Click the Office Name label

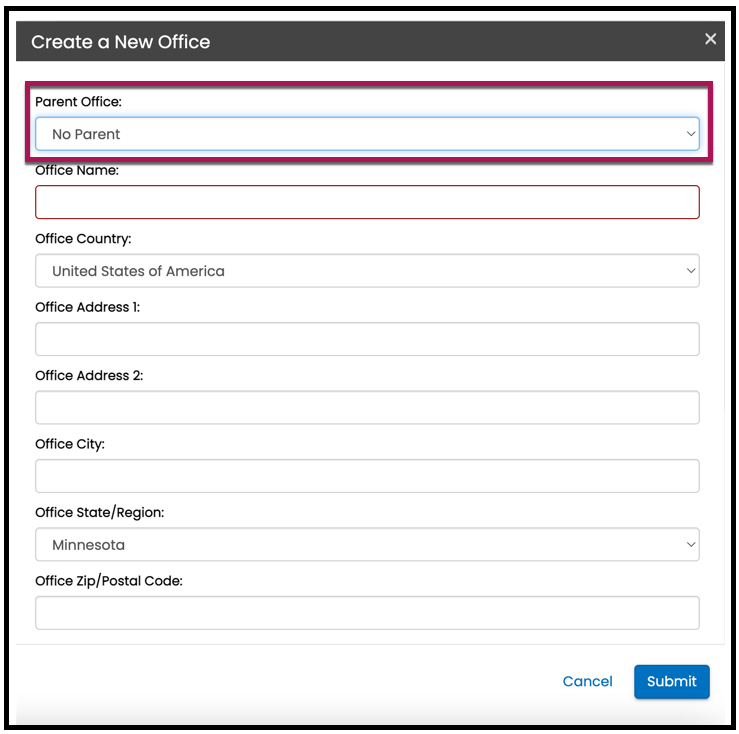(x=77, y=170)
